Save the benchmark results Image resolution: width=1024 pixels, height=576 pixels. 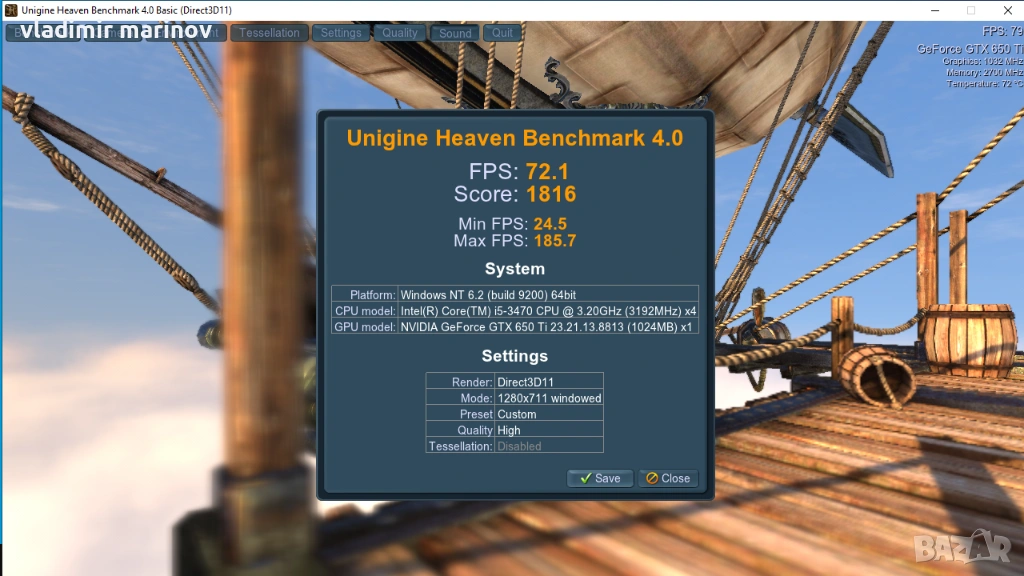599,478
